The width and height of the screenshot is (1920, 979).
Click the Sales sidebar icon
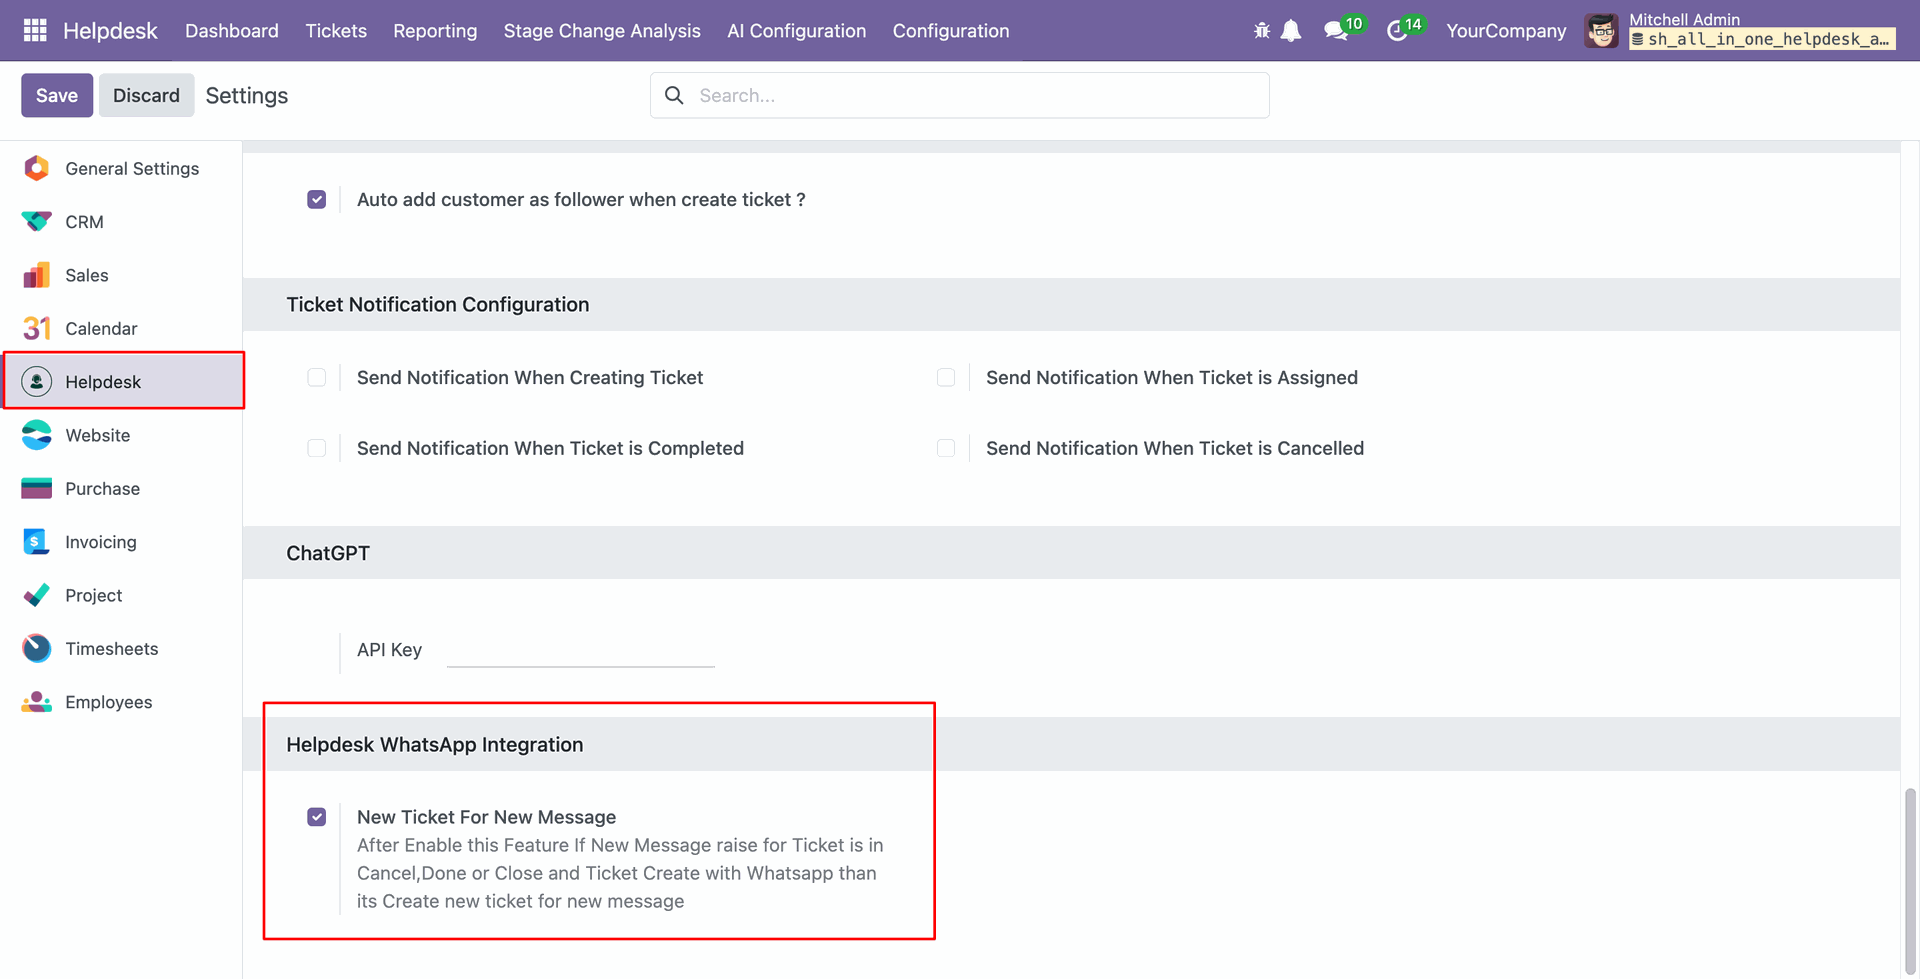pos(37,275)
